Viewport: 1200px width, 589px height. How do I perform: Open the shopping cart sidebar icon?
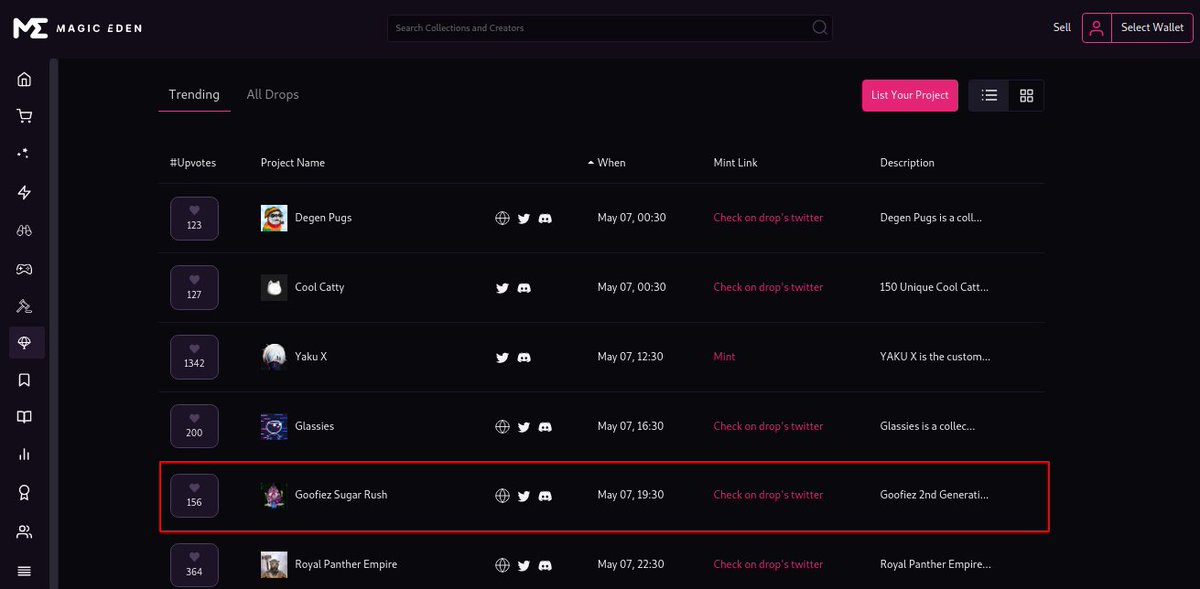click(24, 116)
